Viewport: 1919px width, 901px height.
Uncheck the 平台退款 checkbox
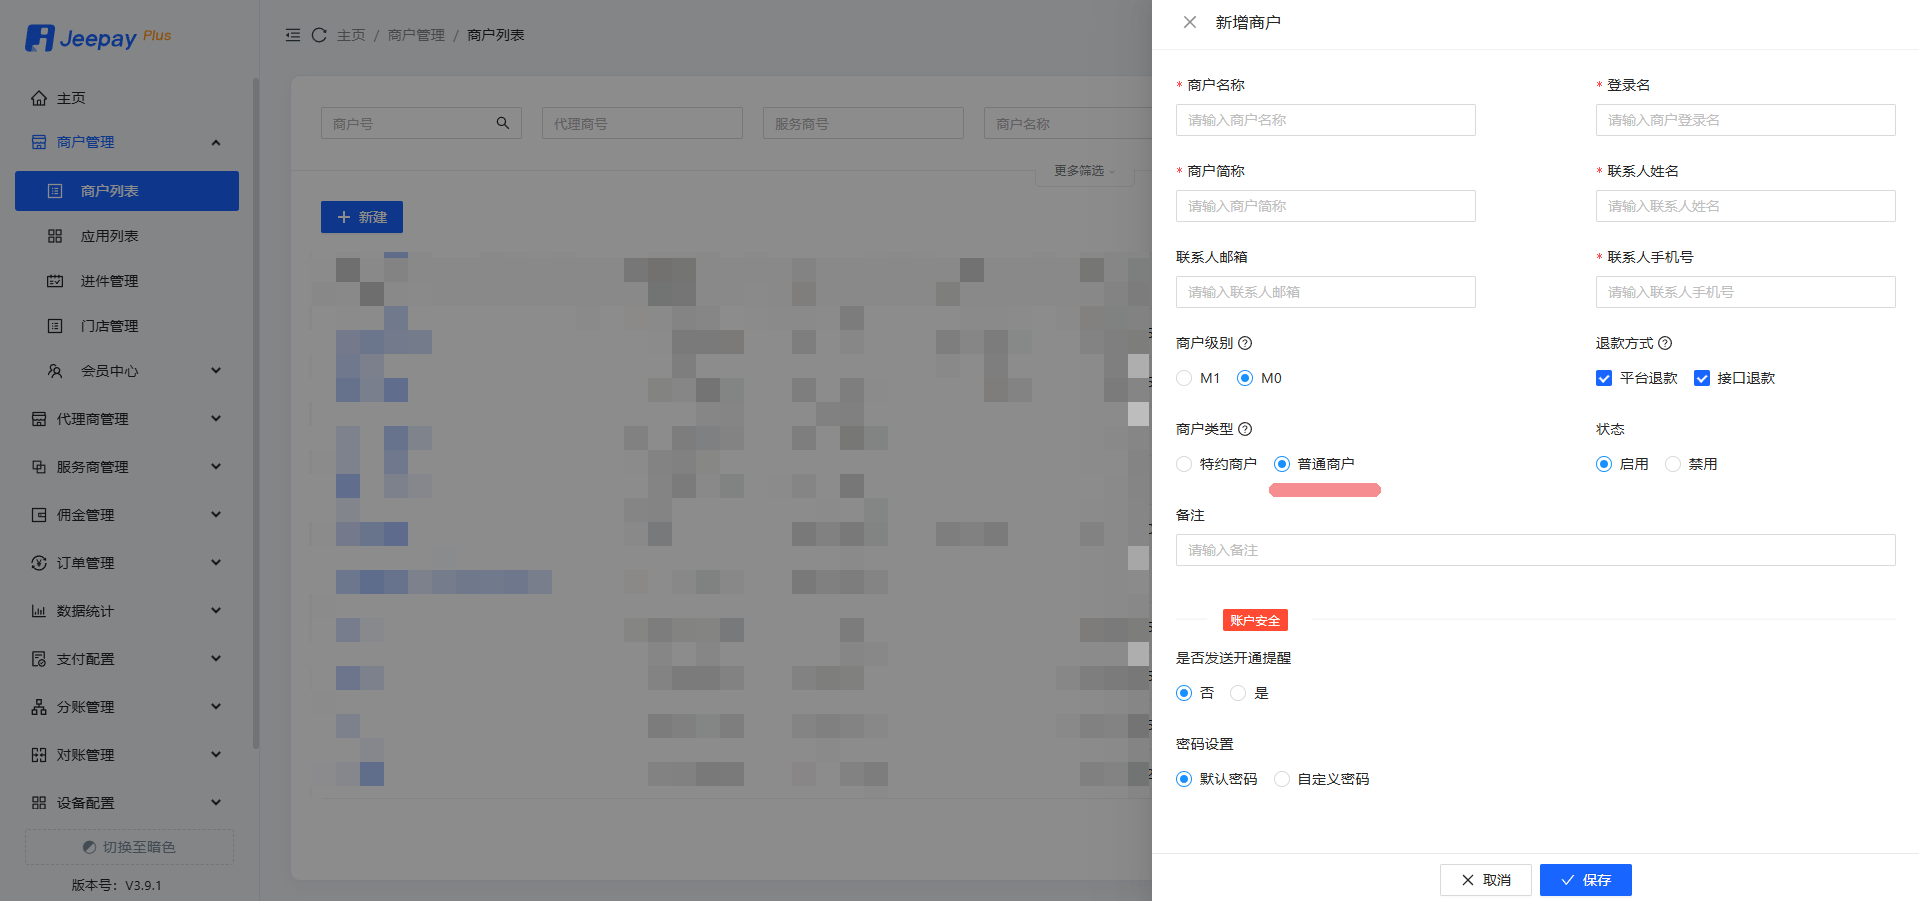tap(1604, 378)
